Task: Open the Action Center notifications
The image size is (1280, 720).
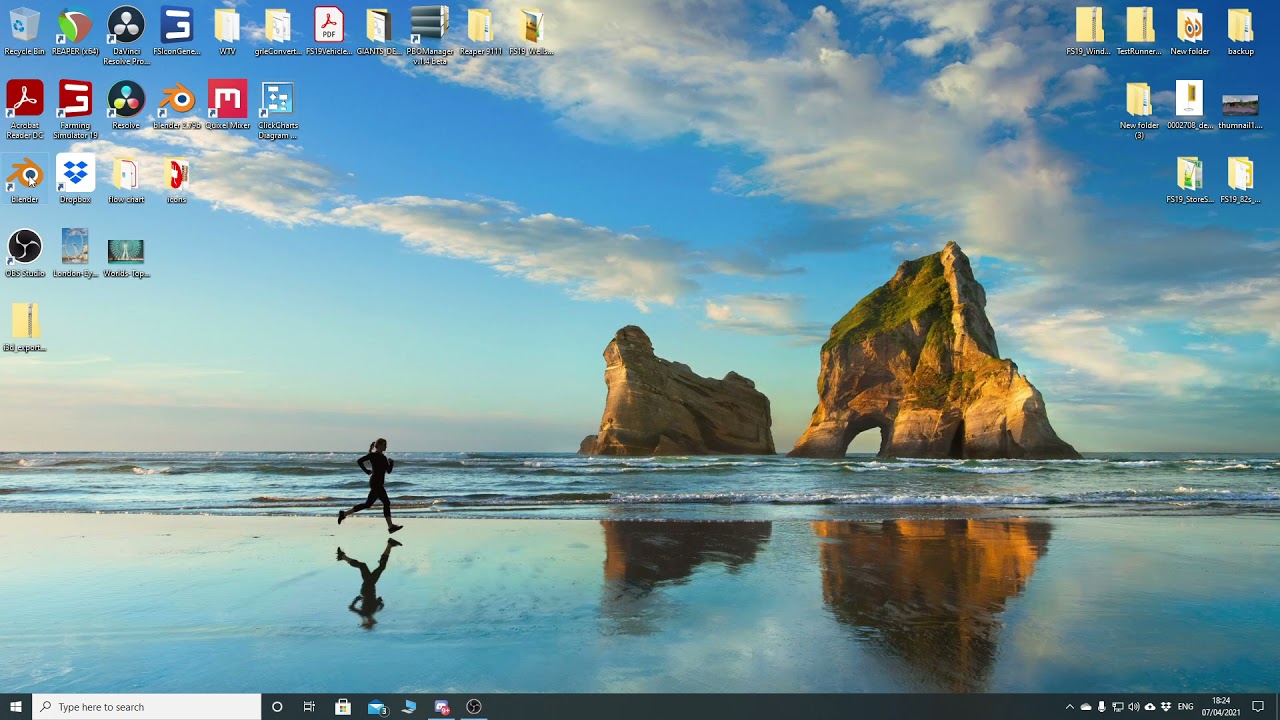Action: click(1259, 707)
